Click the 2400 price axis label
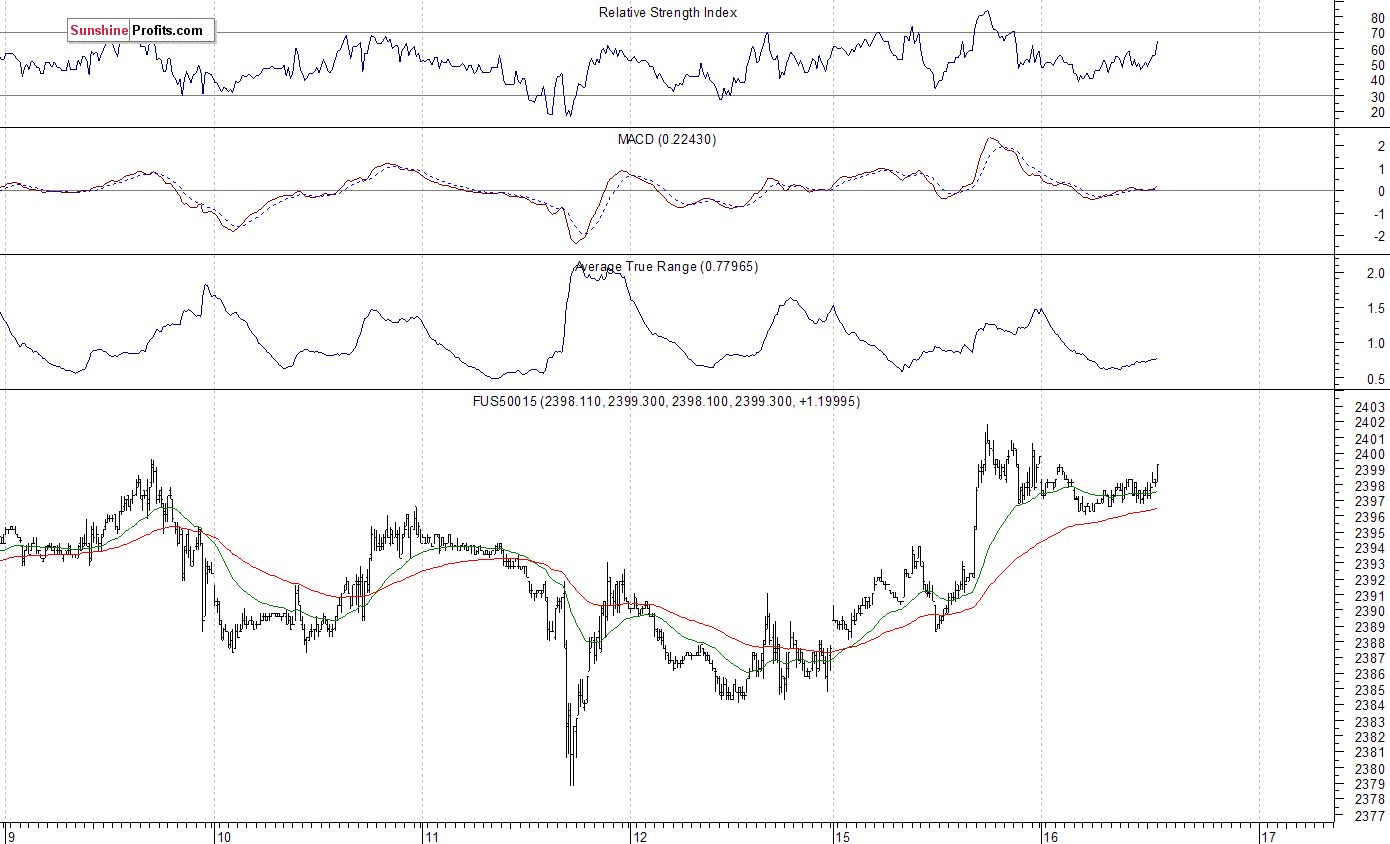This screenshot has width=1390, height=844. coord(1371,455)
